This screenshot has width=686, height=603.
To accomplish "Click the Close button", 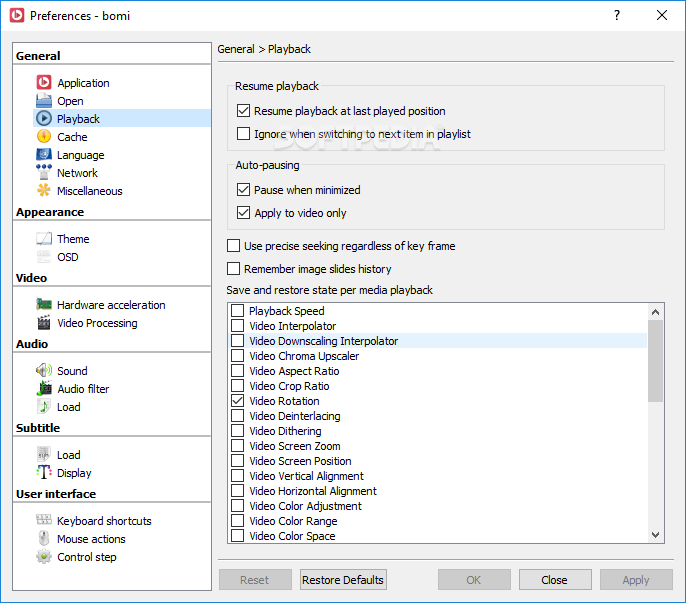I will [x=555, y=579].
